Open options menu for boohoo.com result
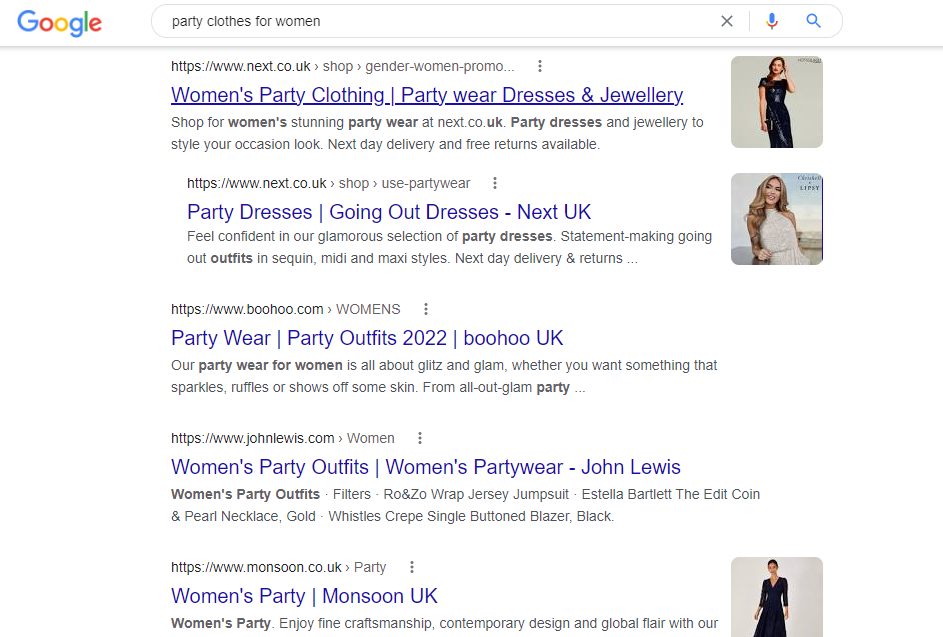Viewport: 943px width, 637px height. coord(425,309)
